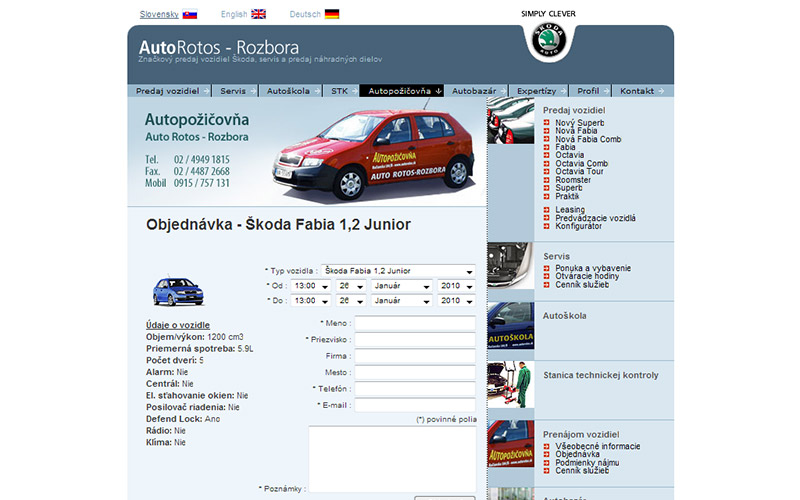The width and height of the screenshot is (800, 500).
Task: Click the blue Fabia car thumbnail
Action: [178, 292]
